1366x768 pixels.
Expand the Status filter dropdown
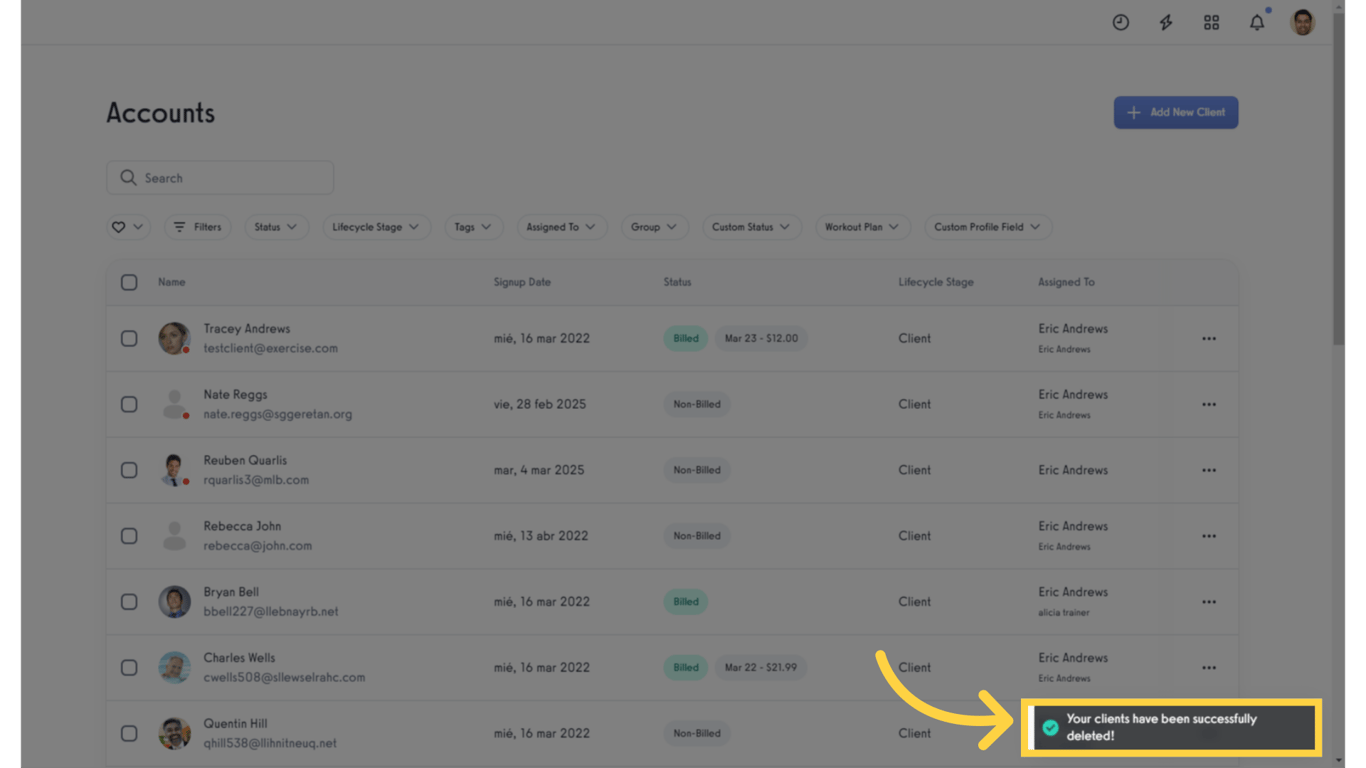click(275, 227)
